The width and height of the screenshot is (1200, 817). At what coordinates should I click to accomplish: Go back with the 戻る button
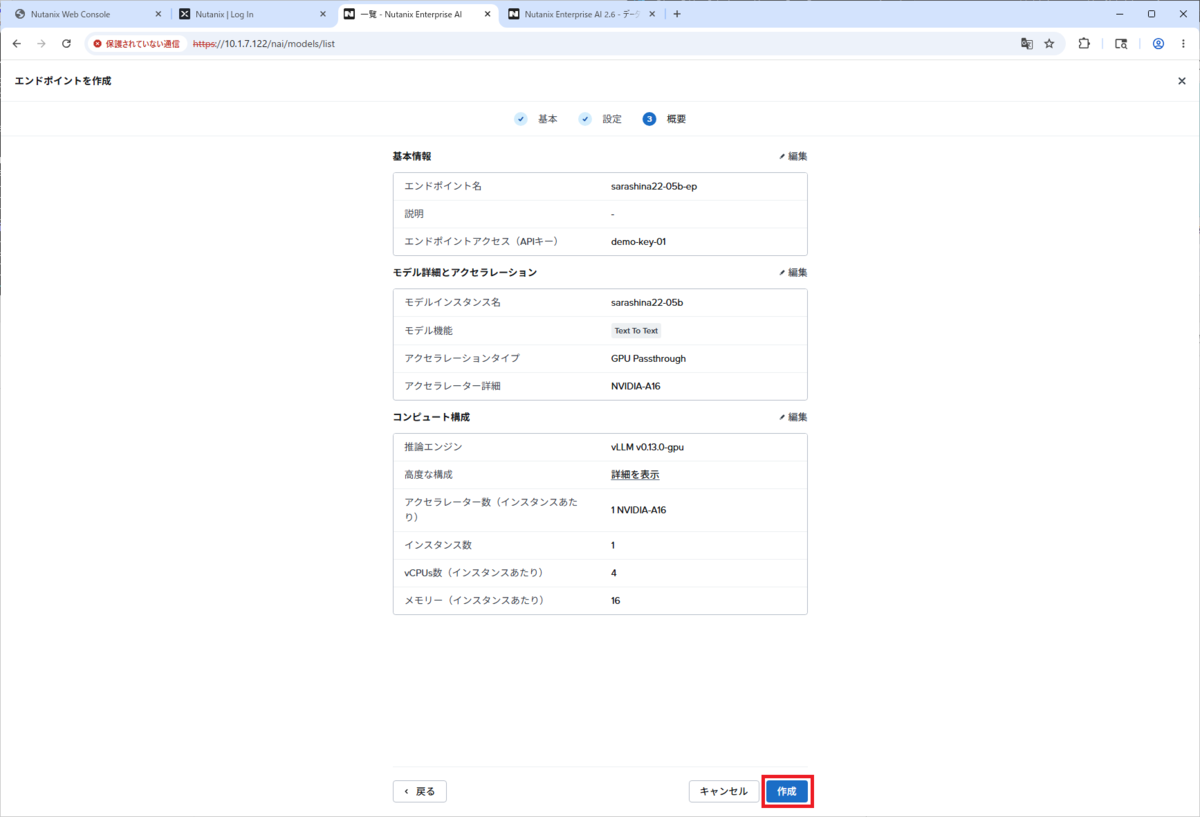tap(420, 791)
